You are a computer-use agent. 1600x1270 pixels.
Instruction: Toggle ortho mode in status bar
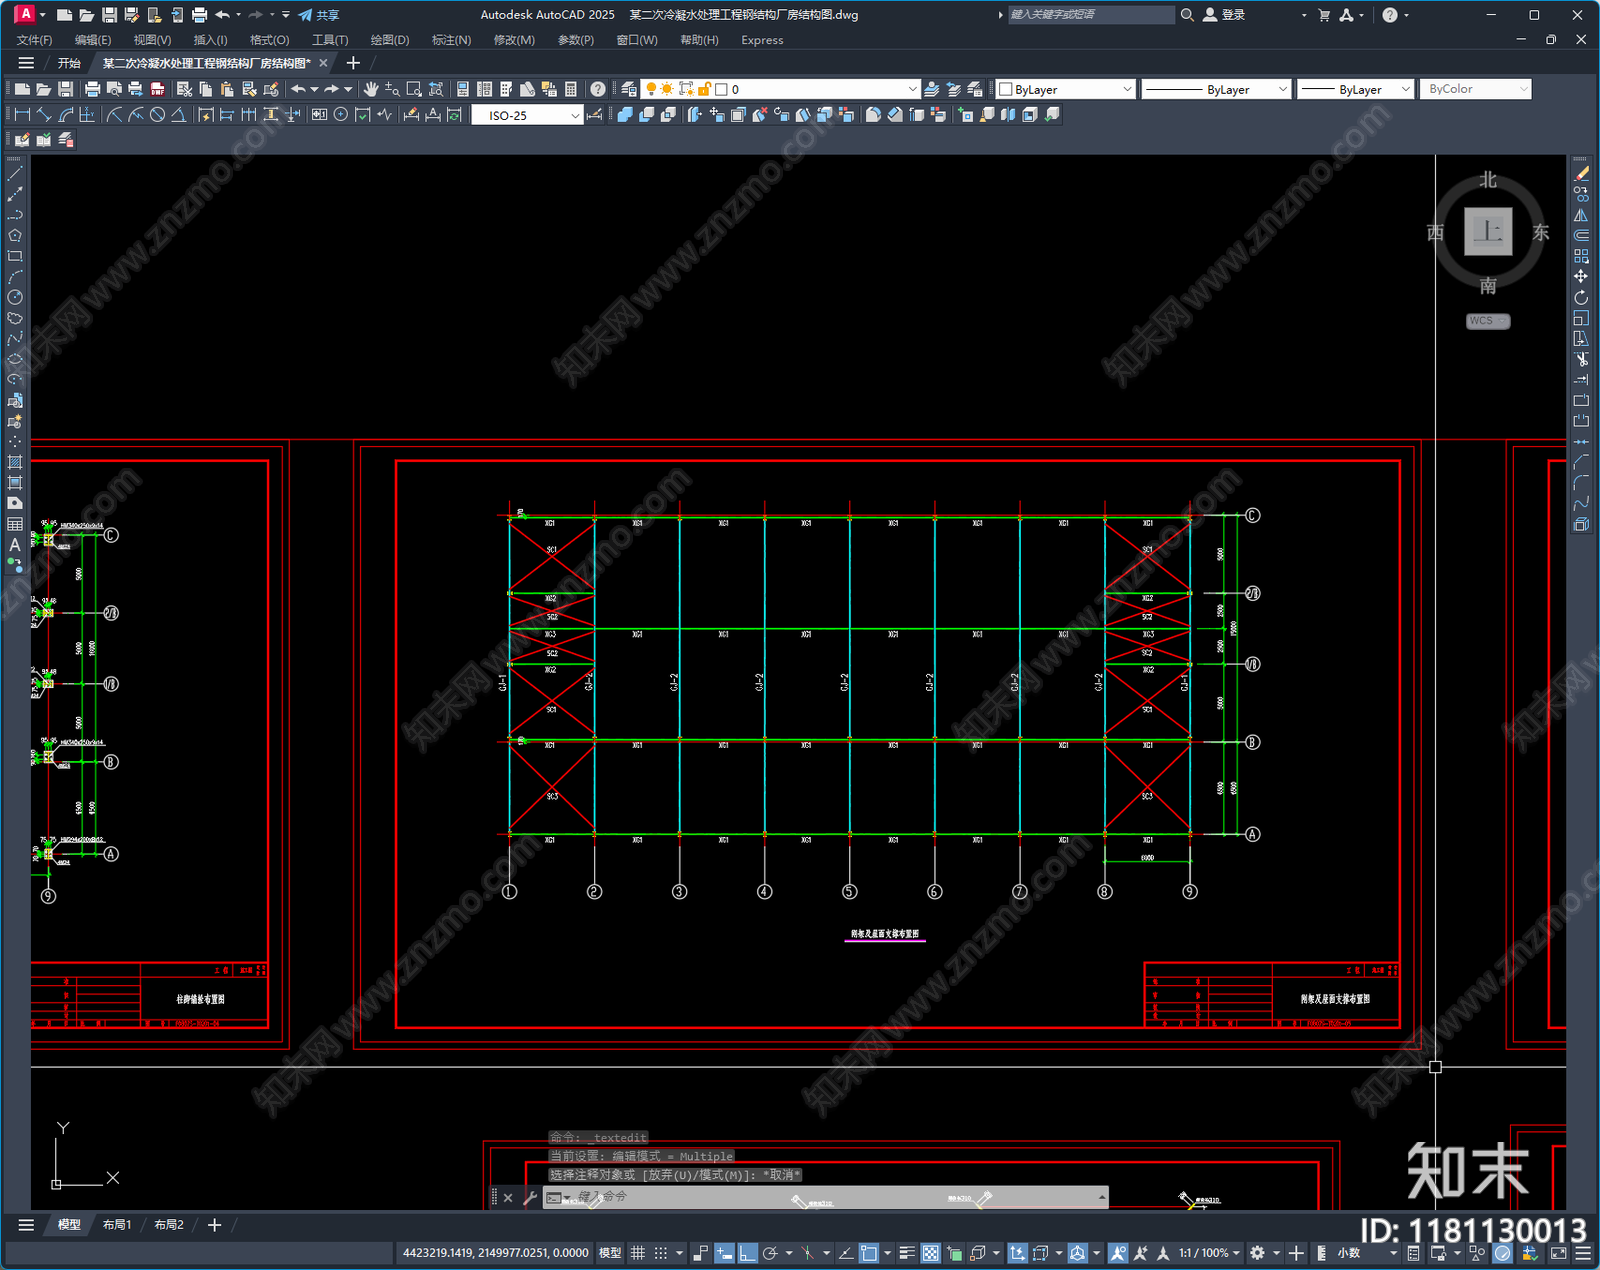(x=747, y=1253)
